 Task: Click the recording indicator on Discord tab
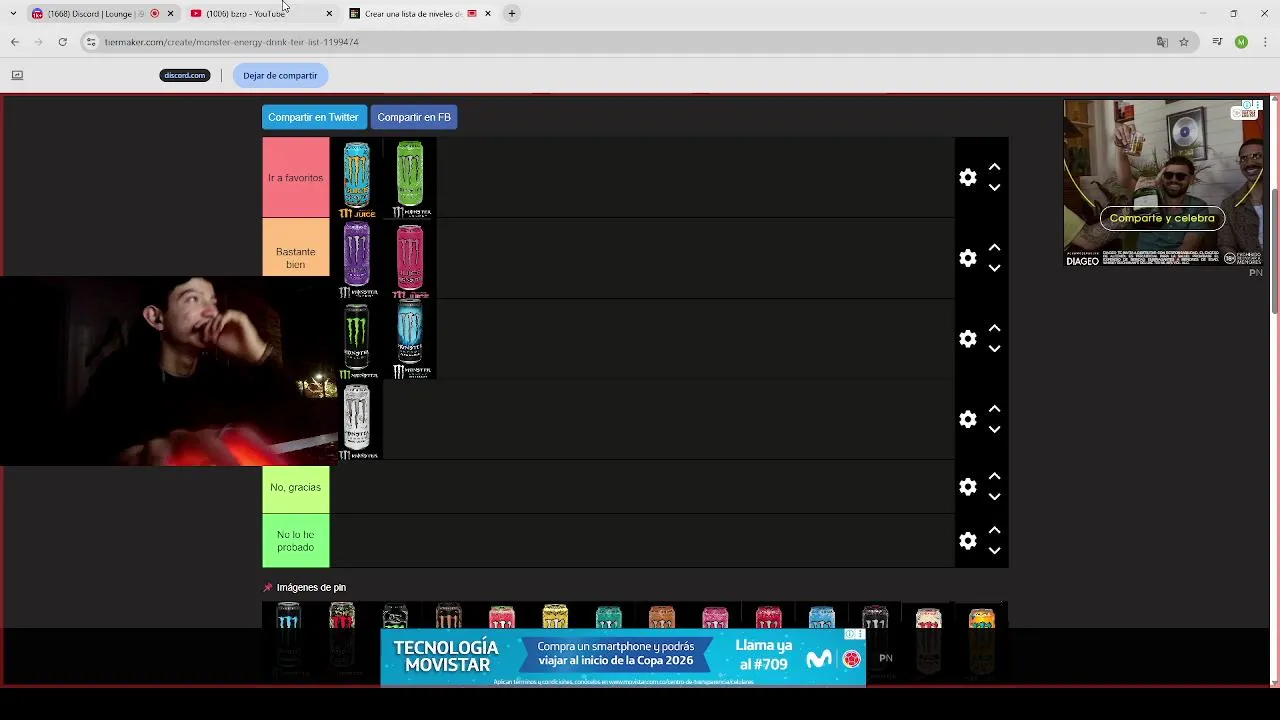(154, 14)
